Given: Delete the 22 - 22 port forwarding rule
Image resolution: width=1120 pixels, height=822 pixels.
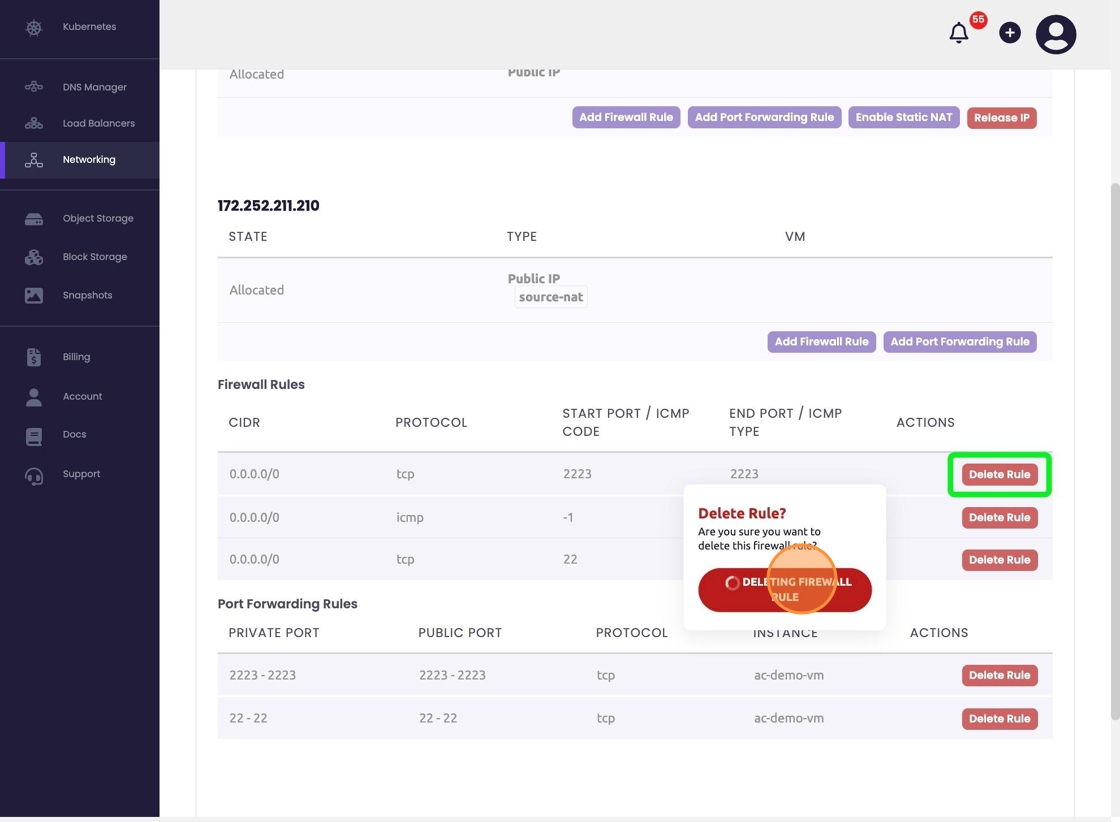Looking at the screenshot, I should pyautogui.click(x=999, y=718).
